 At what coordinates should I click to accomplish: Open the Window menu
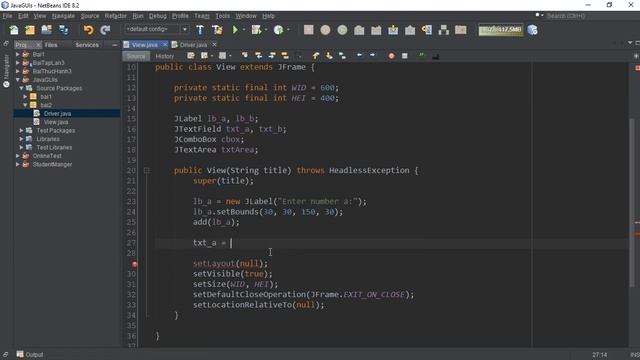tap(246, 16)
